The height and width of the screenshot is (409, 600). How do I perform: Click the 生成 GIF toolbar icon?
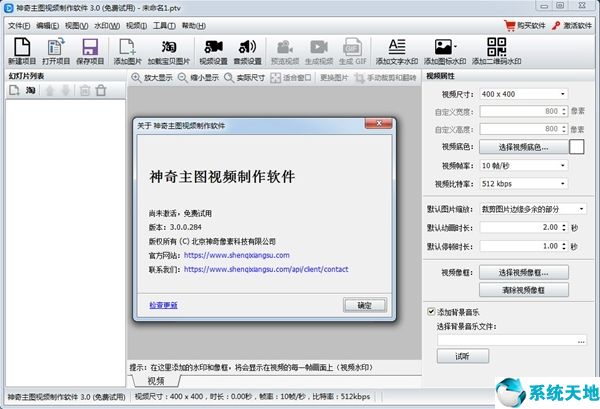pyautogui.click(x=352, y=47)
